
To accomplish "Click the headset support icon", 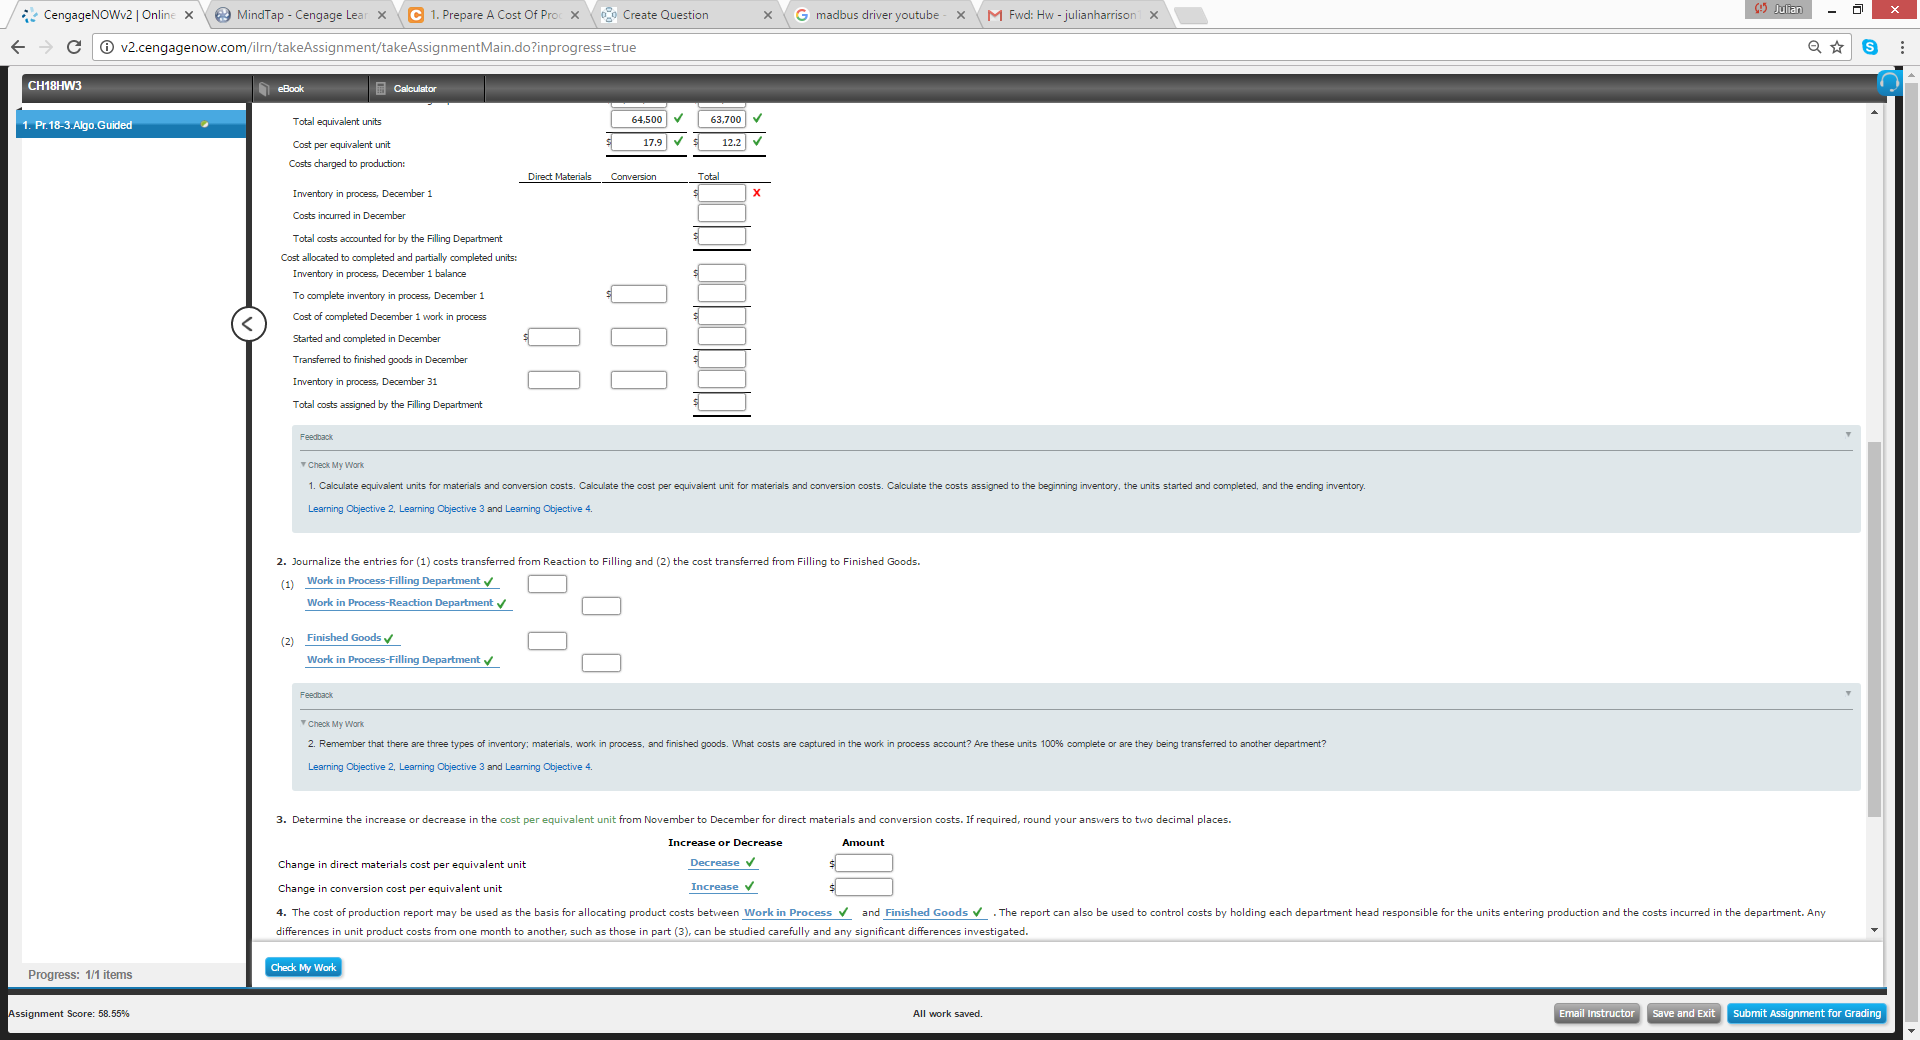I will click(1888, 83).
